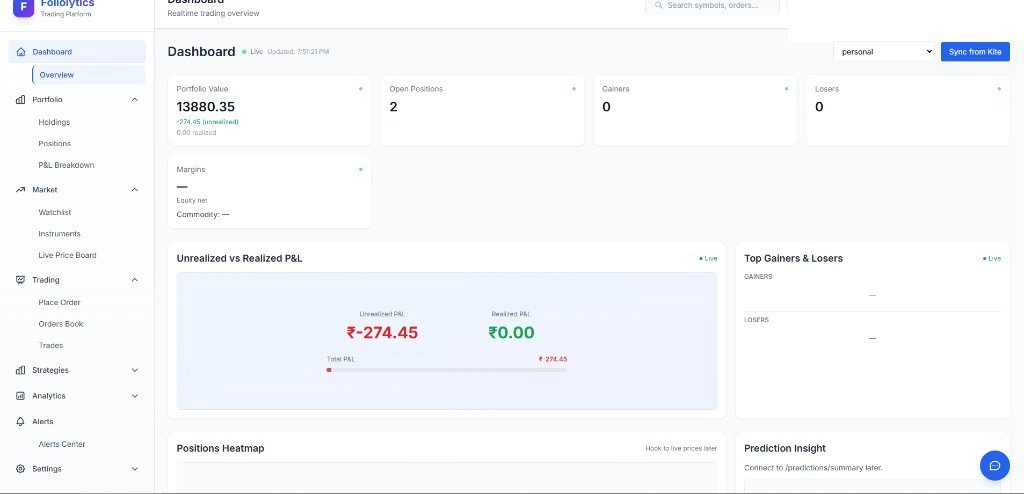The image size is (1024, 494).
Task: Click the Settings gear icon
Action: click(20, 469)
